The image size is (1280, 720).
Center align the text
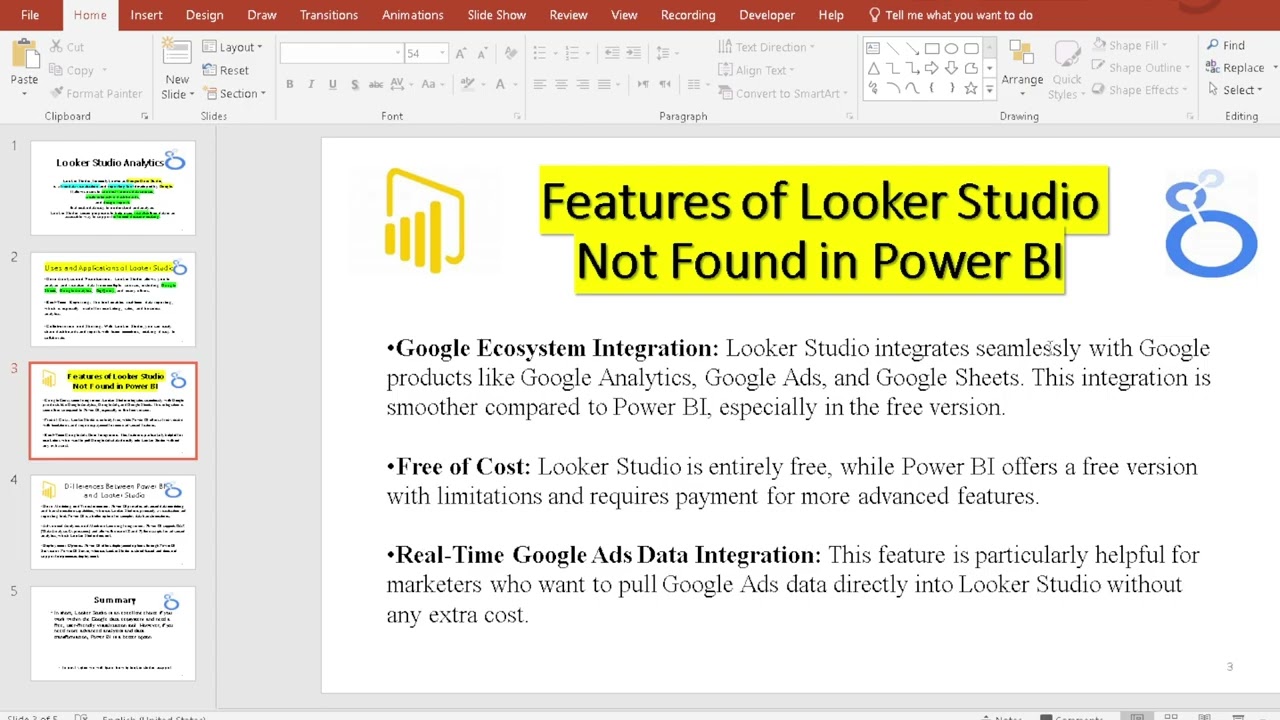(x=561, y=85)
